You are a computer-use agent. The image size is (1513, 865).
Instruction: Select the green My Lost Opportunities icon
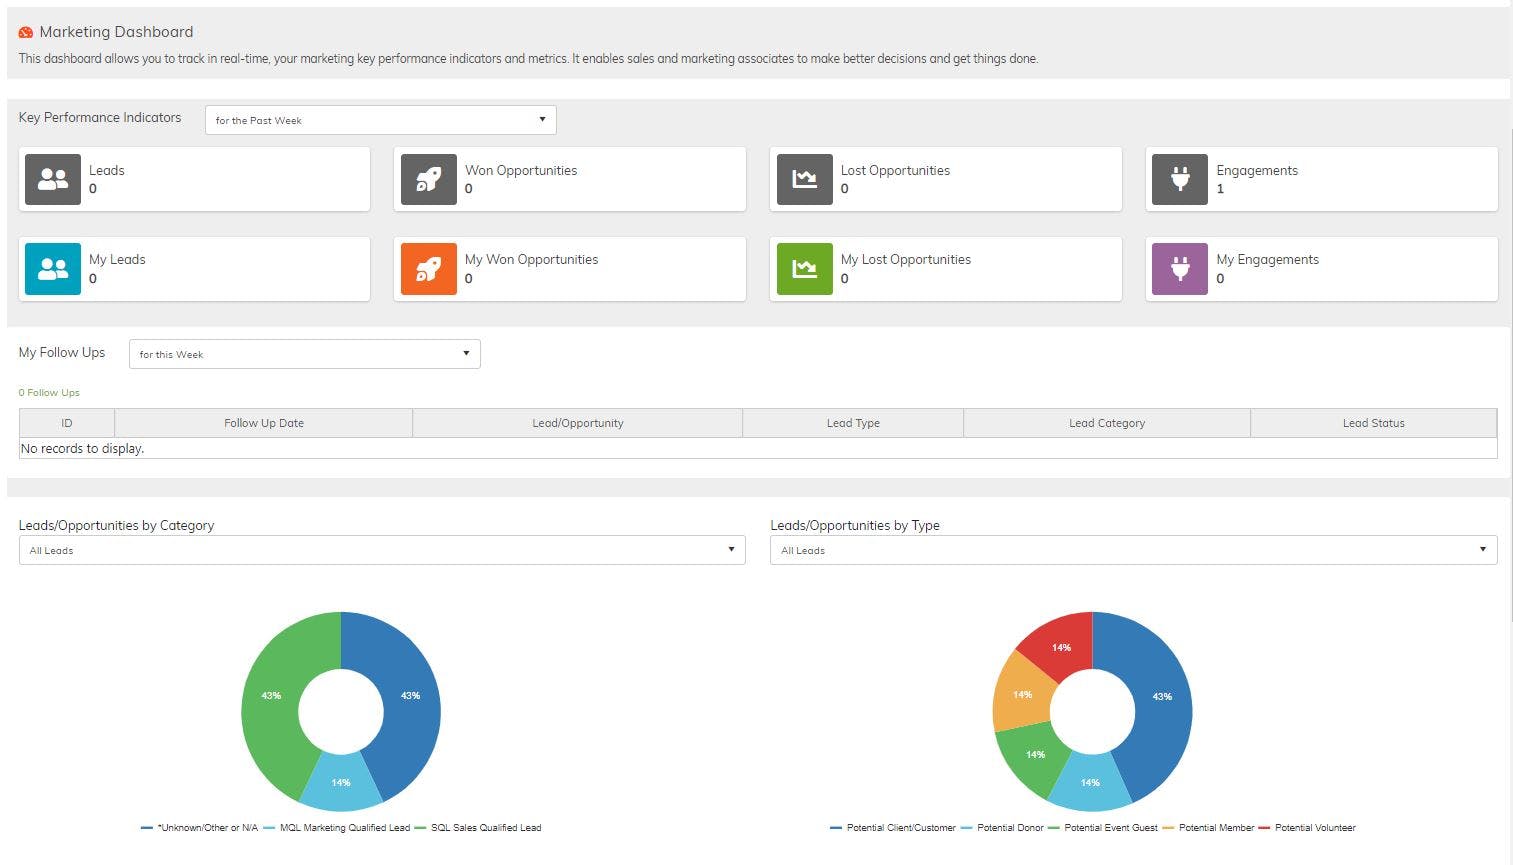[x=805, y=269]
